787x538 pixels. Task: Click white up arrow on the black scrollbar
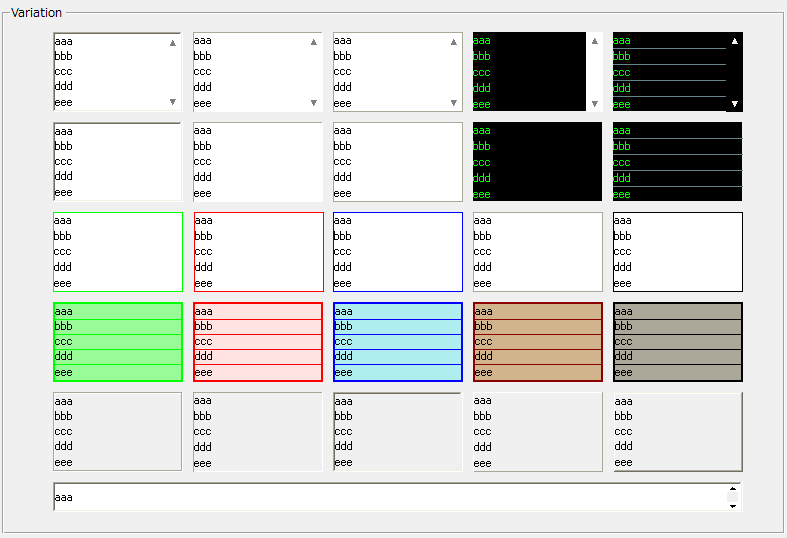(x=735, y=41)
